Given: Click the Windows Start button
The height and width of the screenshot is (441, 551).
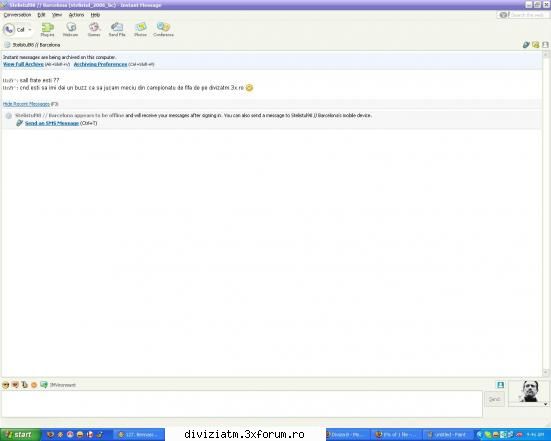Looking at the screenshot, I should [20, 435].
